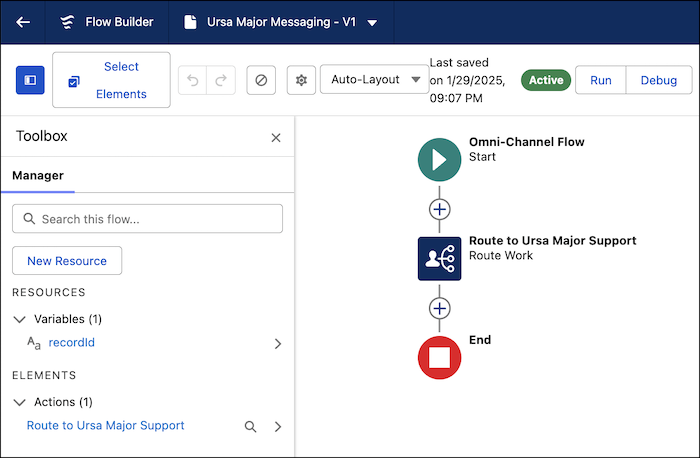Click the undo arrow icon
Screen dimensions: 700x458
(x=193, y=80)
